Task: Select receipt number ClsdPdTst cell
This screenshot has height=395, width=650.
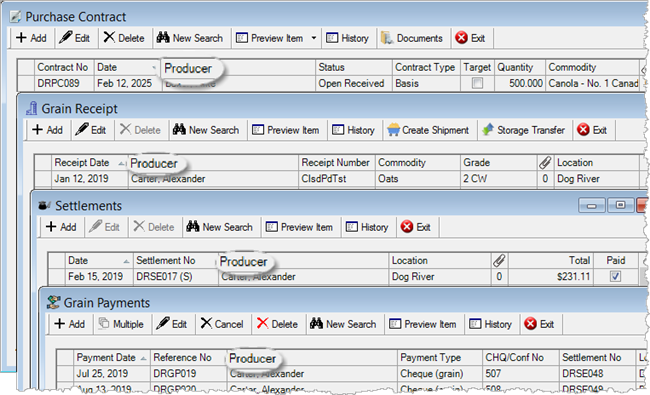Action: [336, 179]
